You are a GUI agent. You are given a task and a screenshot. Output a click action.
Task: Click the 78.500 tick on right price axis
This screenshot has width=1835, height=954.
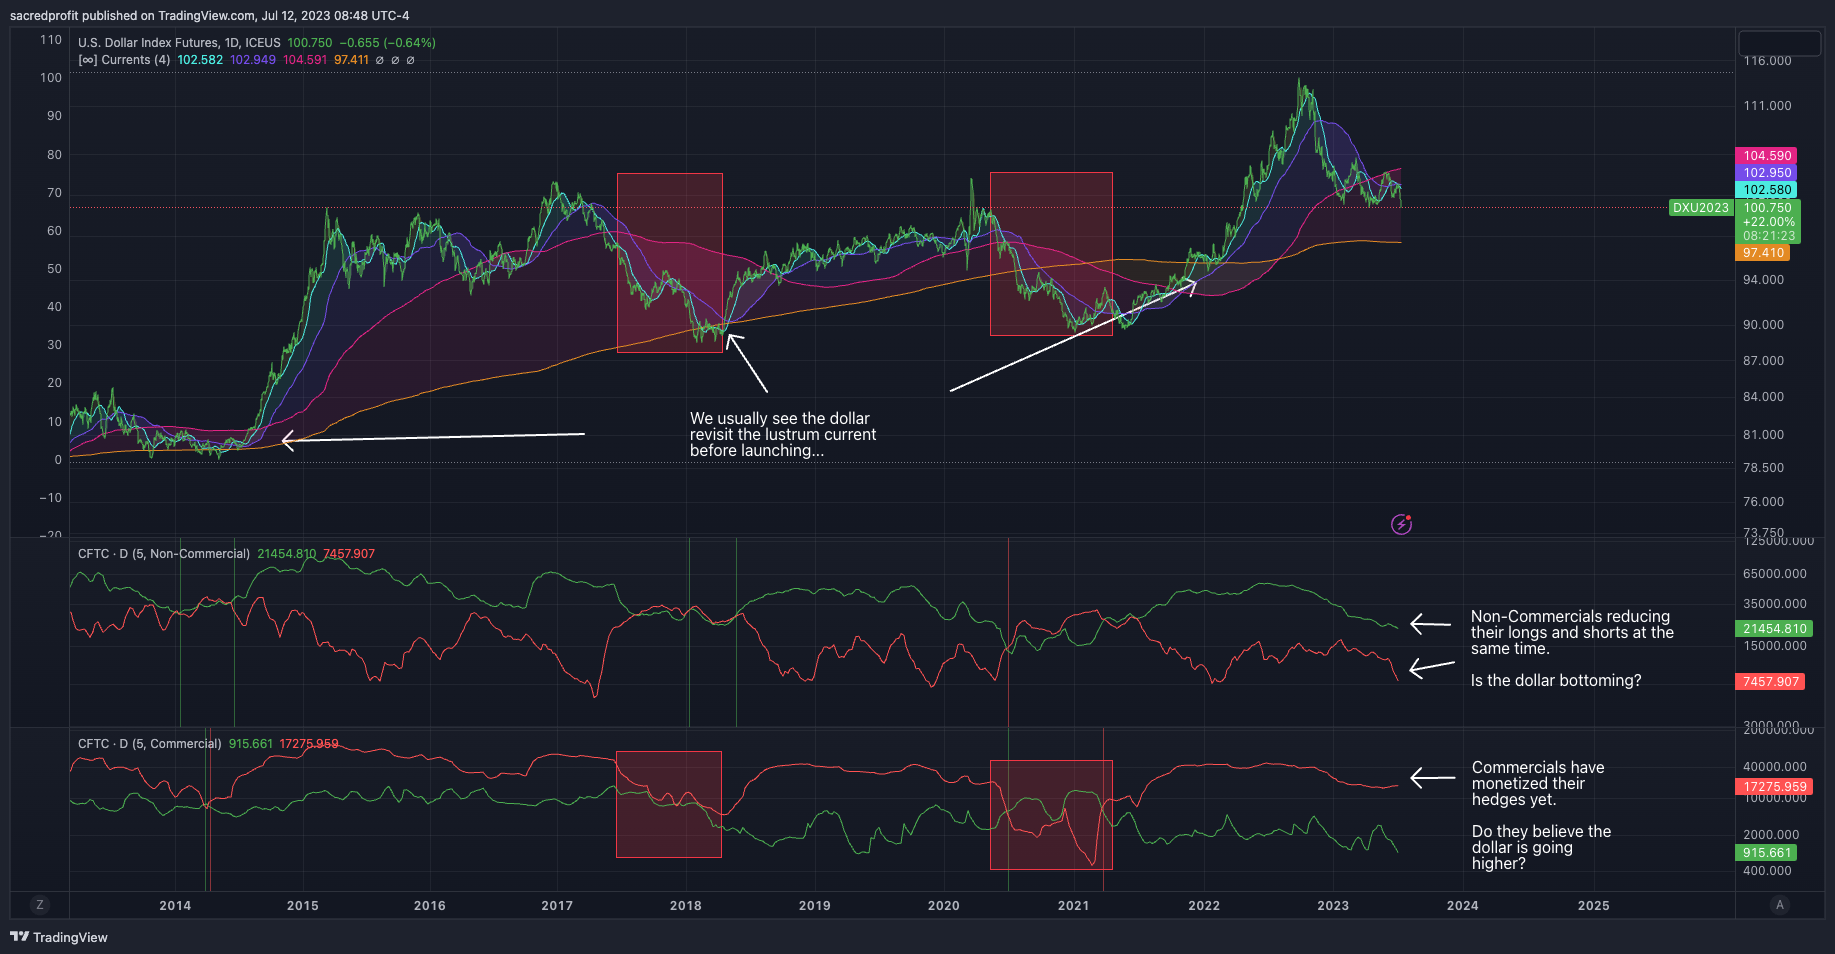tap(1764, 468)
